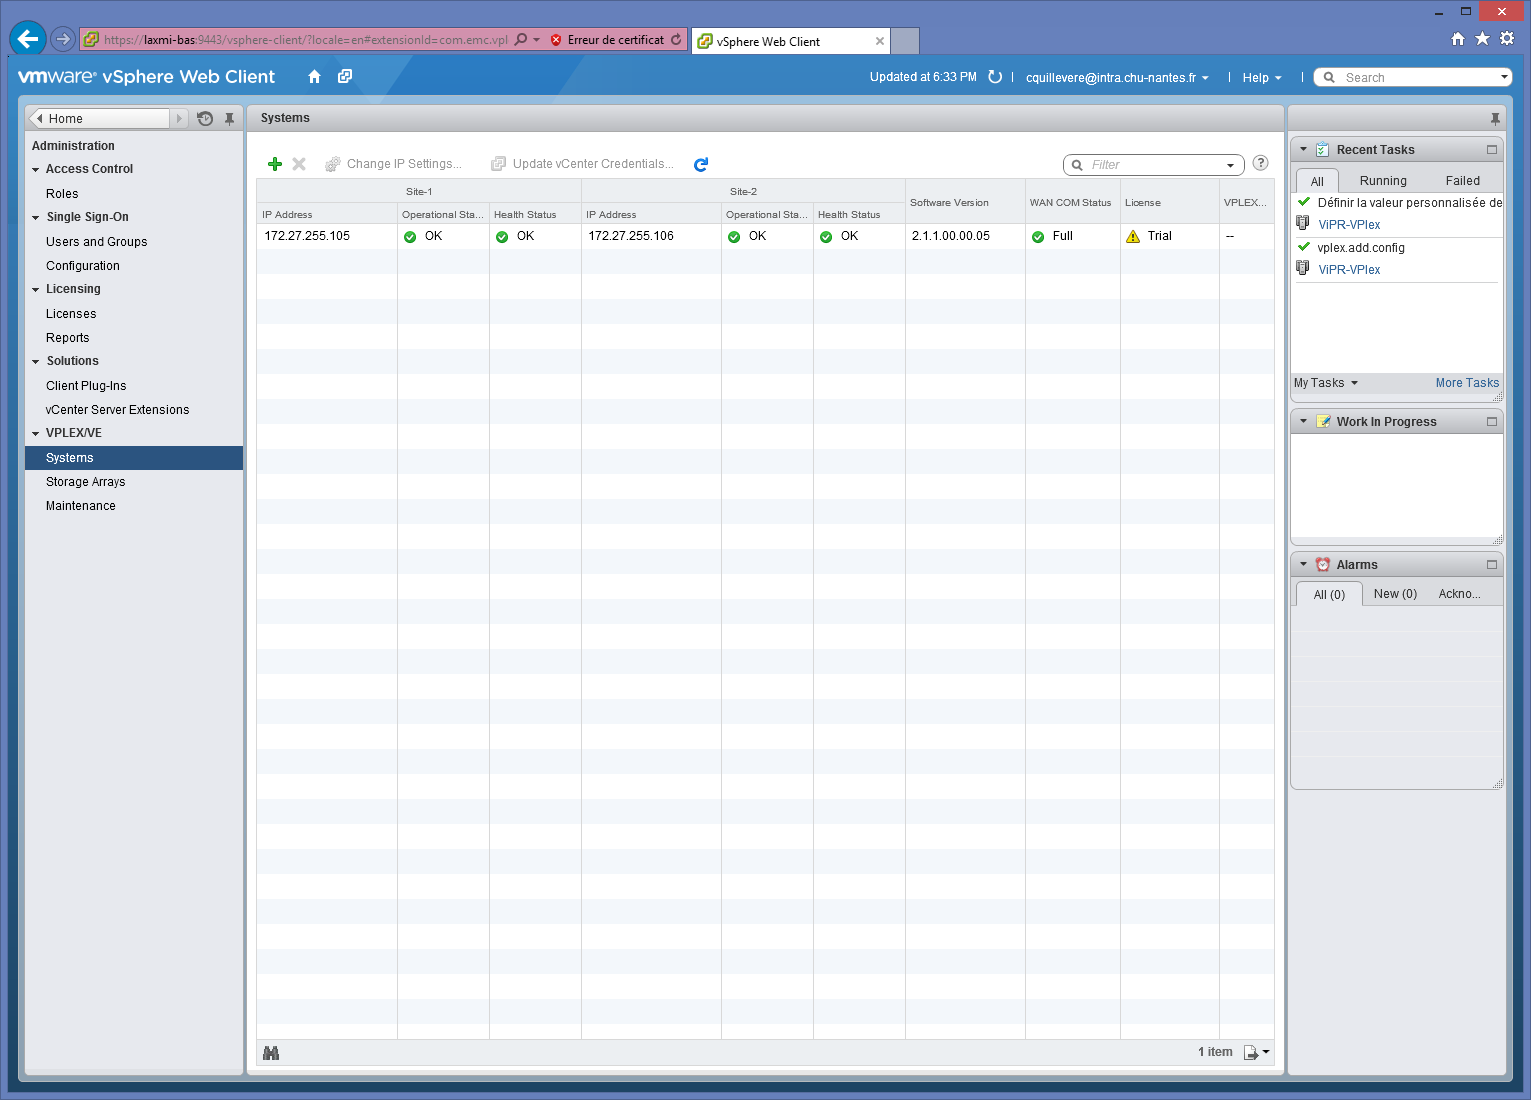Collapse the VPLEX/VE tree section
The height and width of the screenshot is (1100, 1531).
(36, 434)
